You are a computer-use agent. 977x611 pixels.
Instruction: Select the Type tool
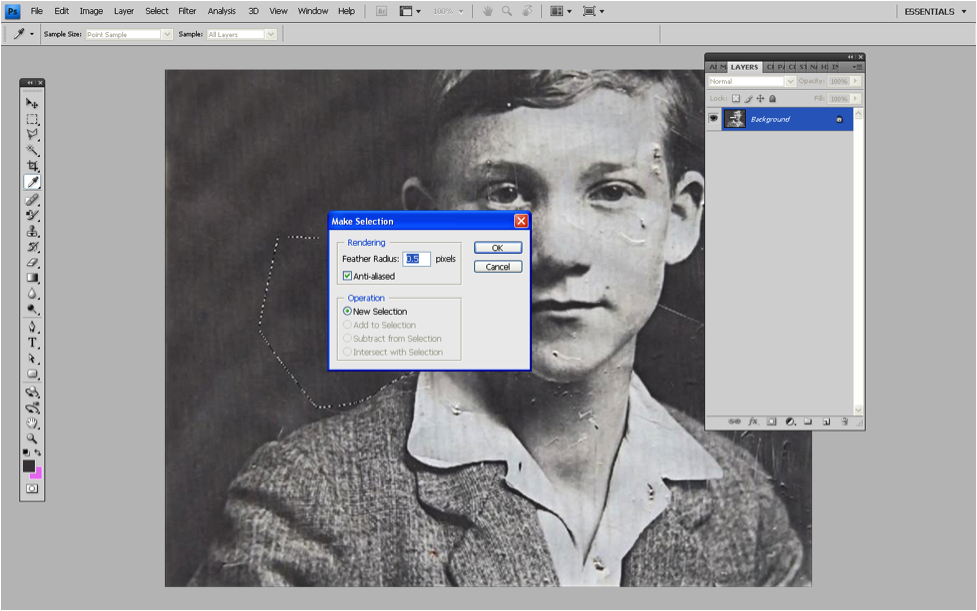pos(32,343)
